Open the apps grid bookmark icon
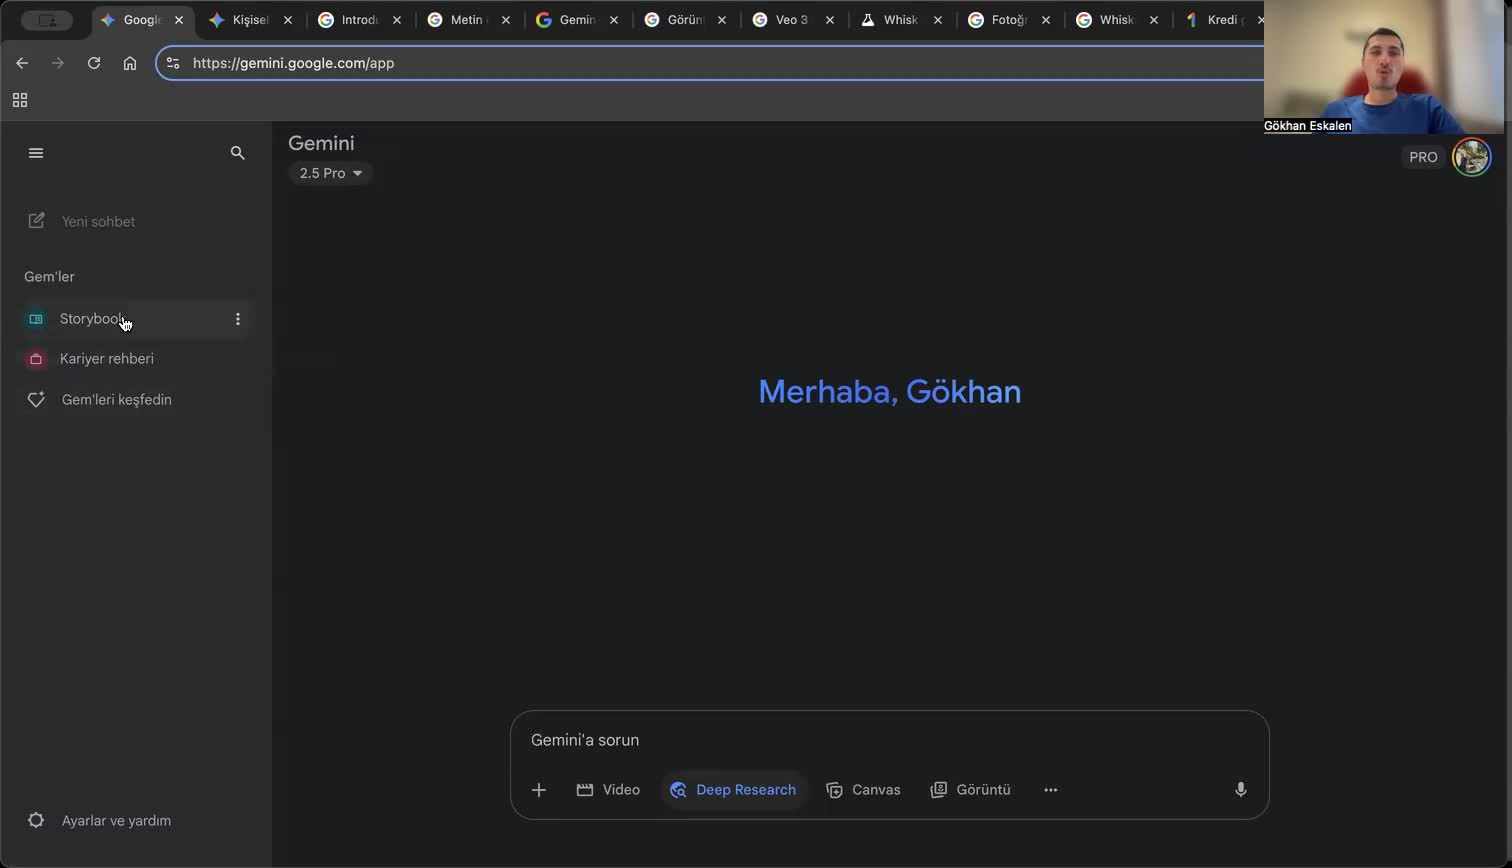The height and width of the screenshot is (868, 1512). (20, 100)
